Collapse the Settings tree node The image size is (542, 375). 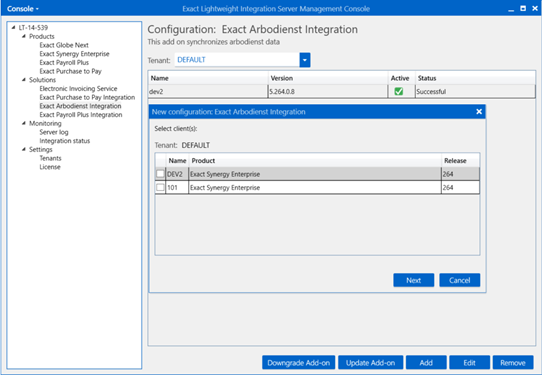click(x=24, y=149)
